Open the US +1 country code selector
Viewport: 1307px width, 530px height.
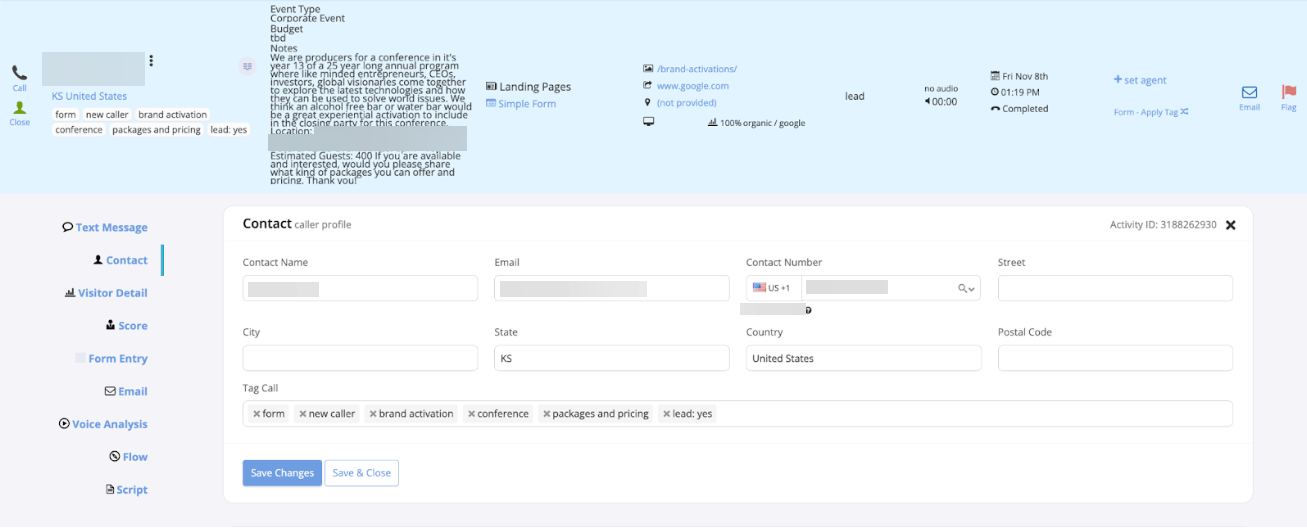click(x=772, y=288)
